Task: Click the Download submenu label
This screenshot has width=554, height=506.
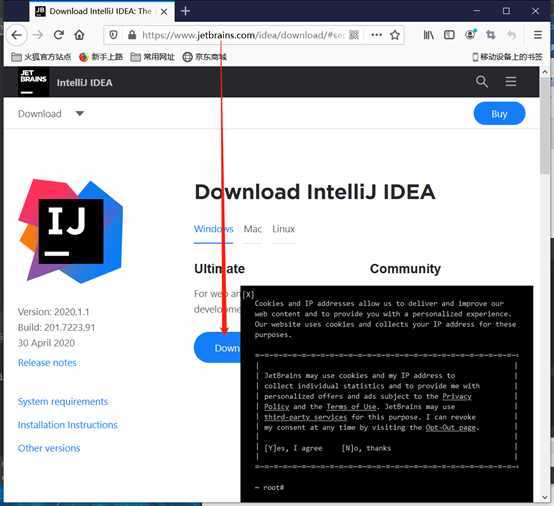Action: (x=40, y=114)
